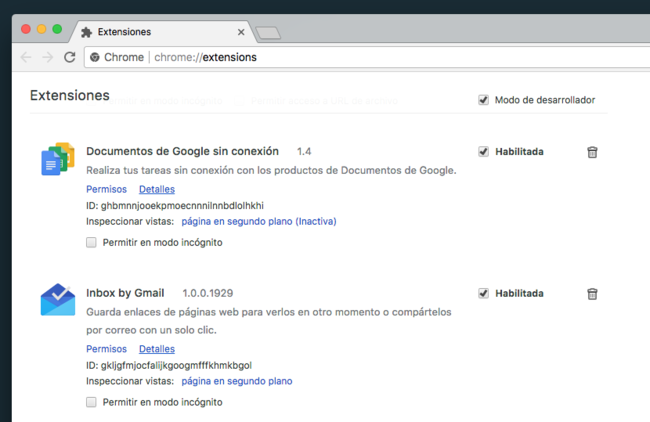The image size is (650, 422).
Task: Click the Inbox by Gmail title
Action: 125,293
